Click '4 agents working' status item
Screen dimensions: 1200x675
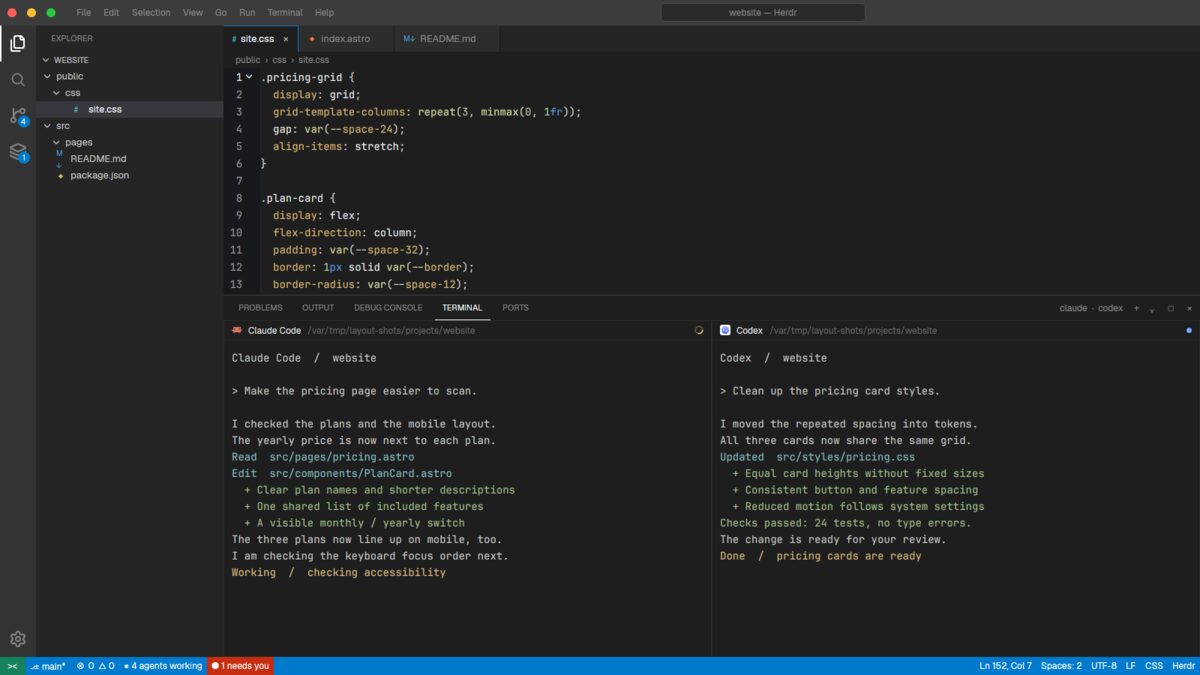point(163,666)
